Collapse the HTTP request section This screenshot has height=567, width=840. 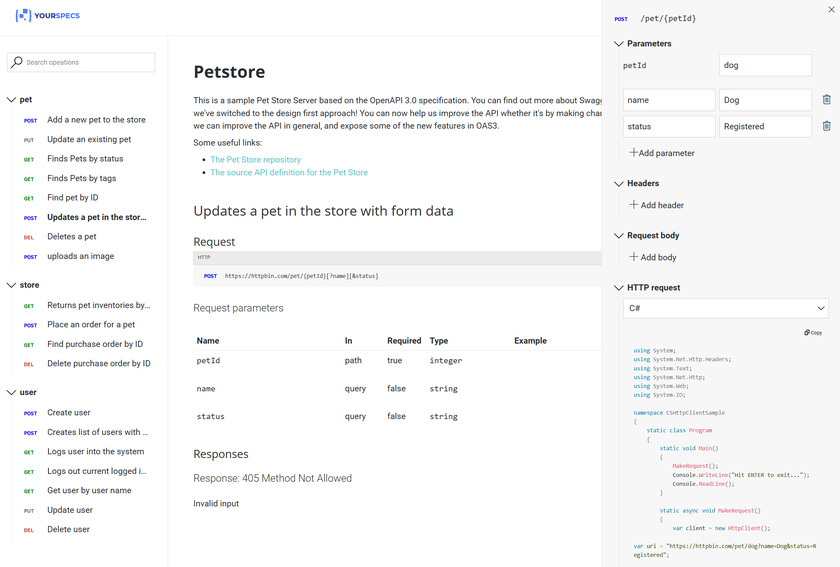619,288
